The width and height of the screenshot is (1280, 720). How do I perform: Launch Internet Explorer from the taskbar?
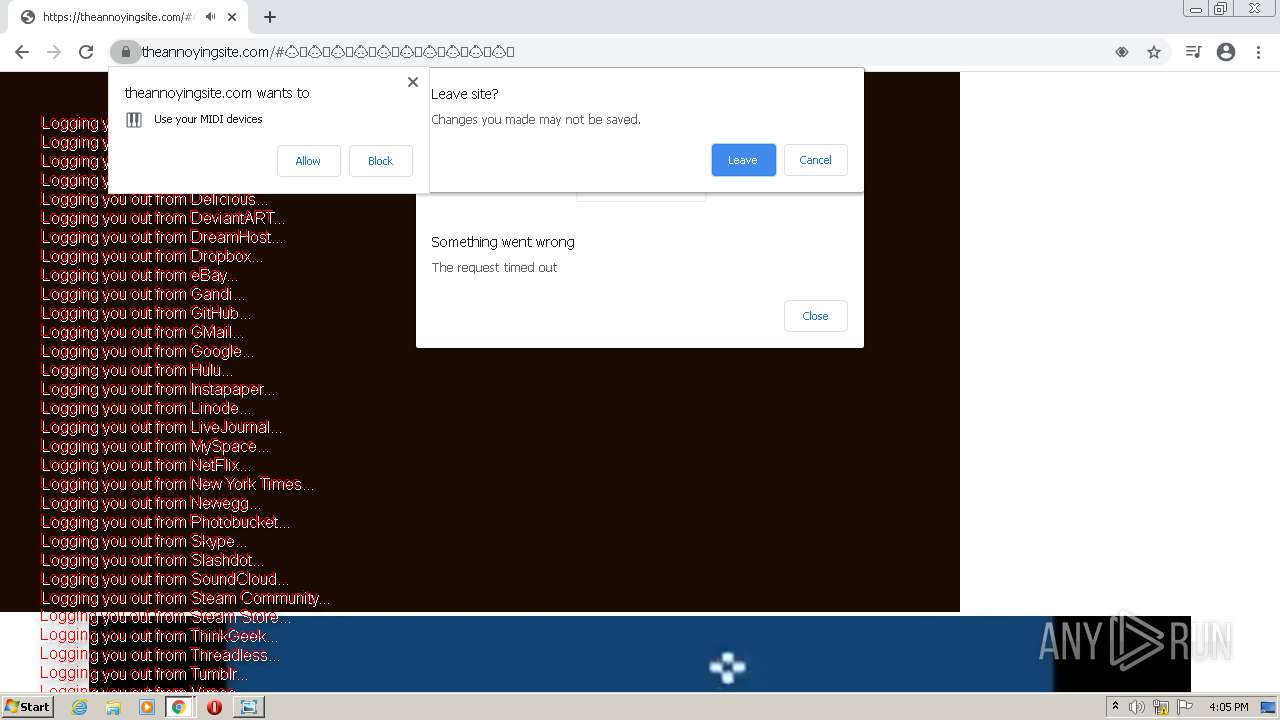point(80,707)
